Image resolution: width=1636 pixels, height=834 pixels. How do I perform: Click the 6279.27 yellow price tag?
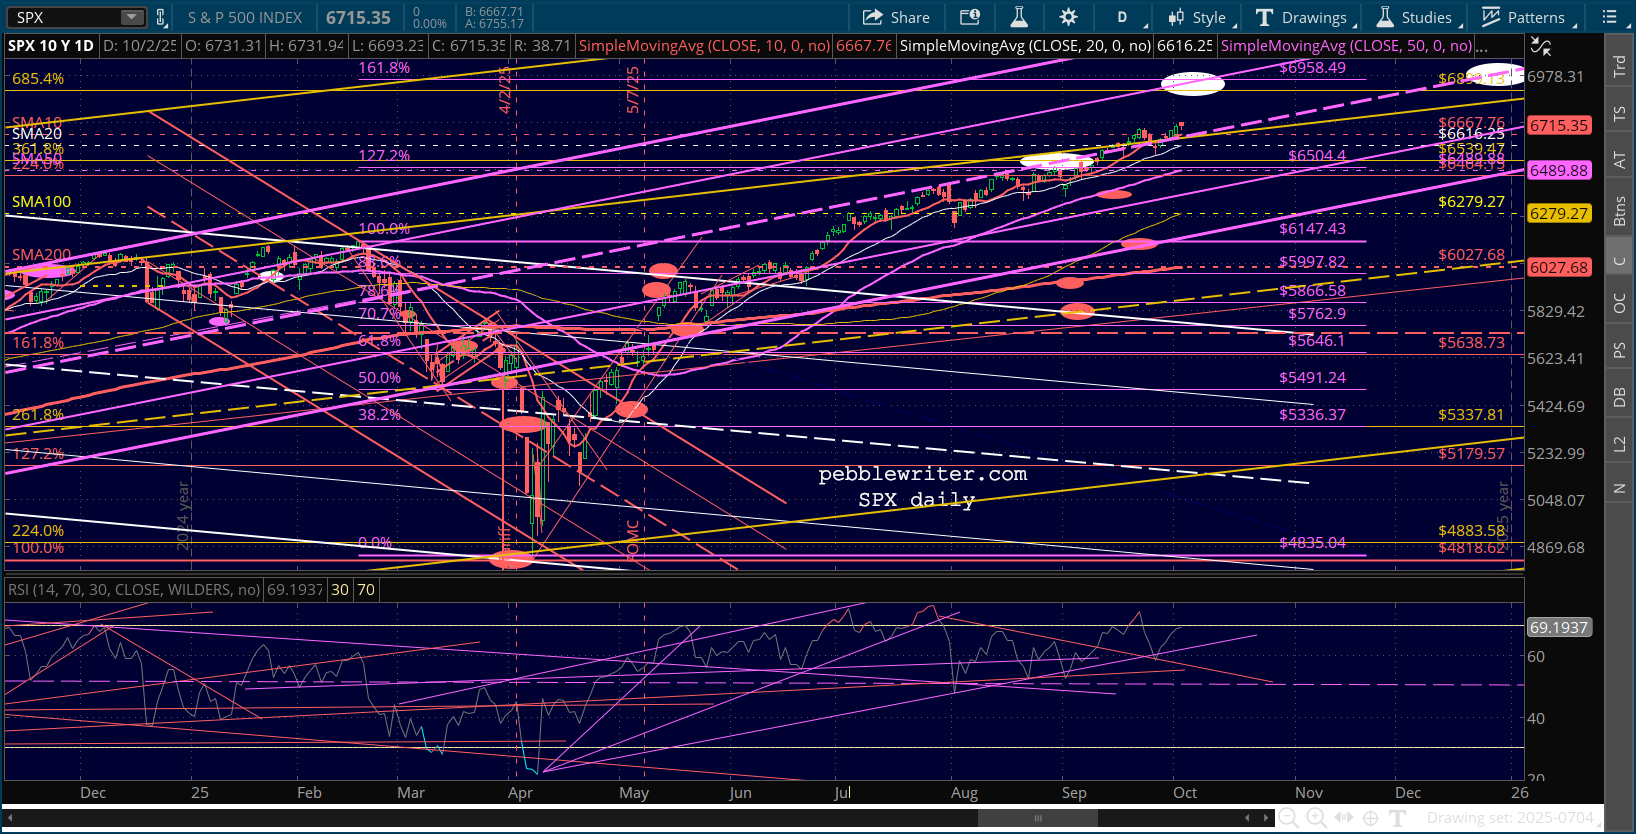coord(1559,214)
